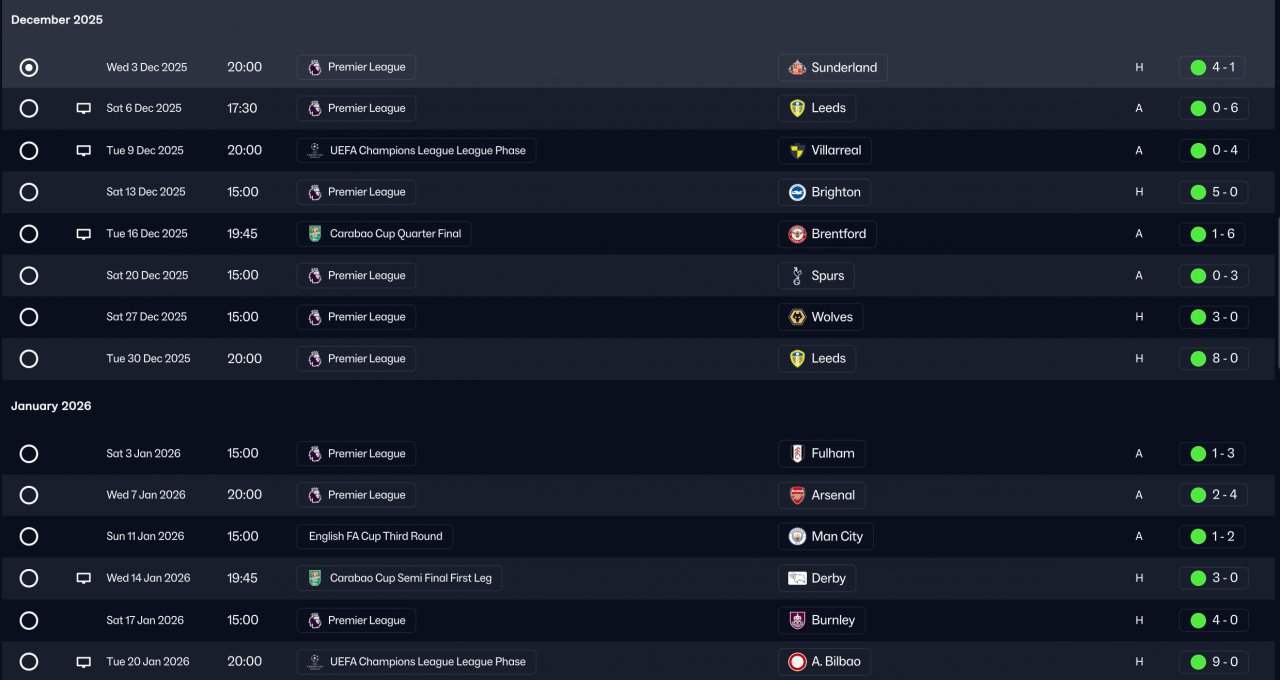This screenshot has height=680, width=1280.
Task: Click the TV broadcast icon for Leeds away match
Action: (x=84, y=109)
